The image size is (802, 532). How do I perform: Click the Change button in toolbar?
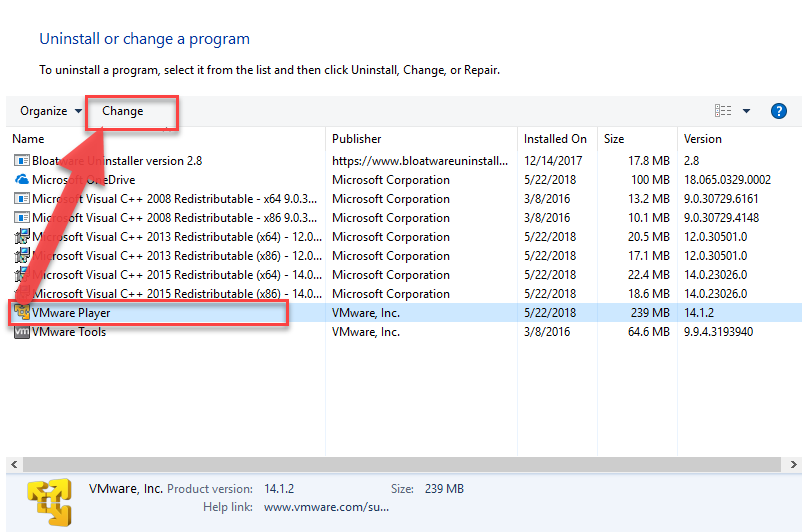(x=123, y=111)
